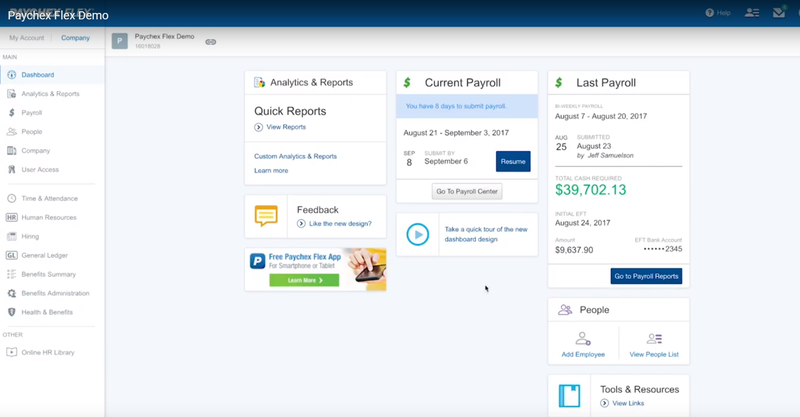
Task: Open Custom Analytics & Reports link
Action: point(295,156)
